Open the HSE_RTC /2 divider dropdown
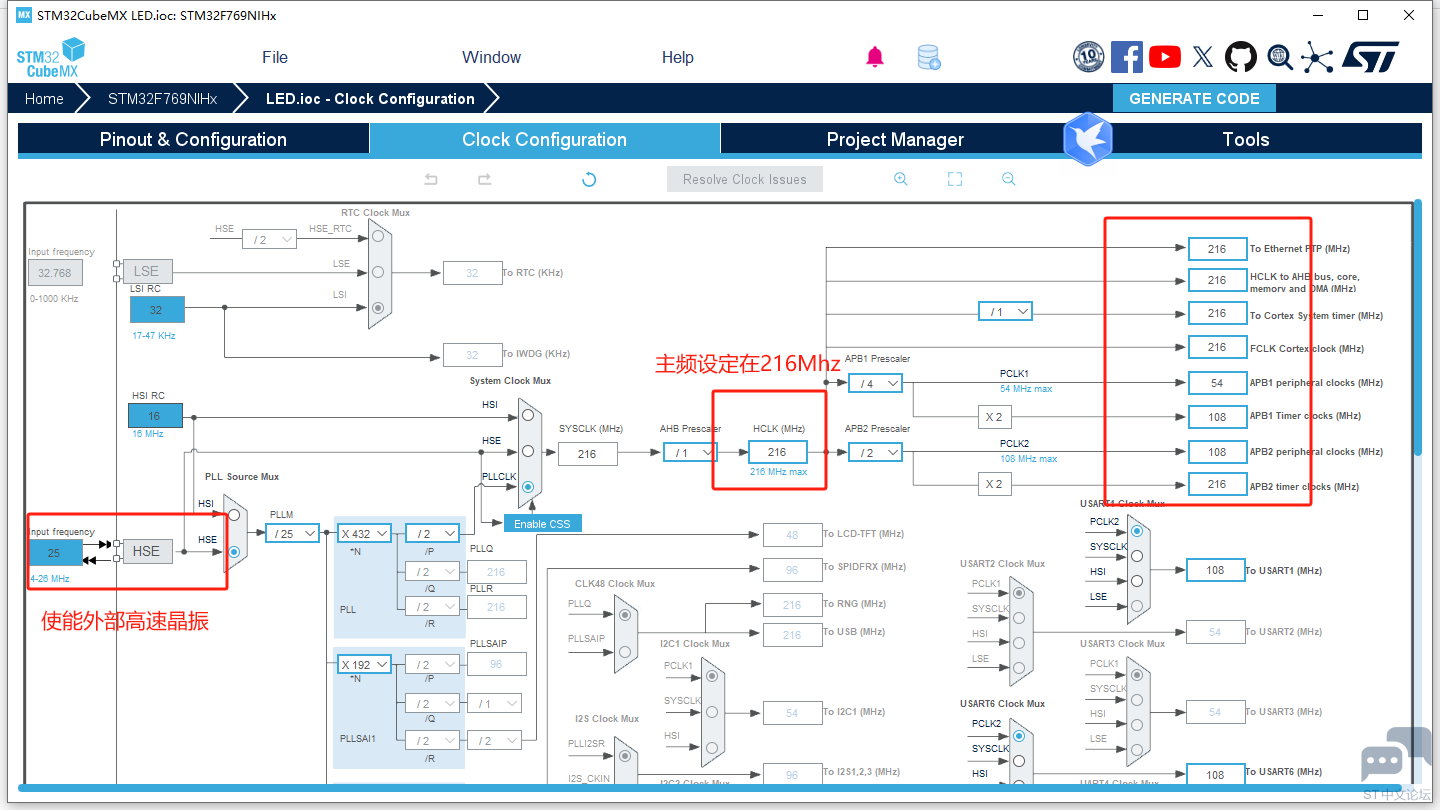This screenshot has height=810, width=1440. (x=270, y=239)
